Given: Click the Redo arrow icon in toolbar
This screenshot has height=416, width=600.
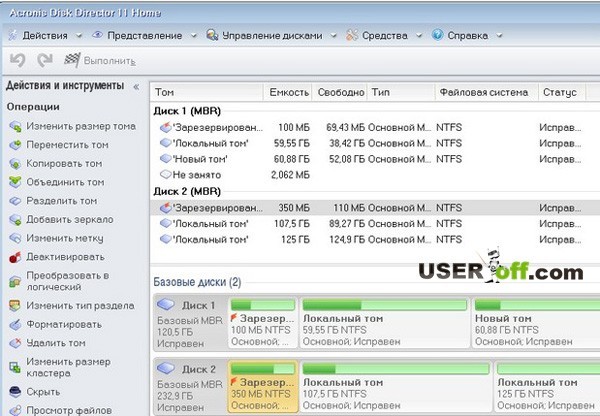Looking at the screenshot, I should click(x=42, y=60).
